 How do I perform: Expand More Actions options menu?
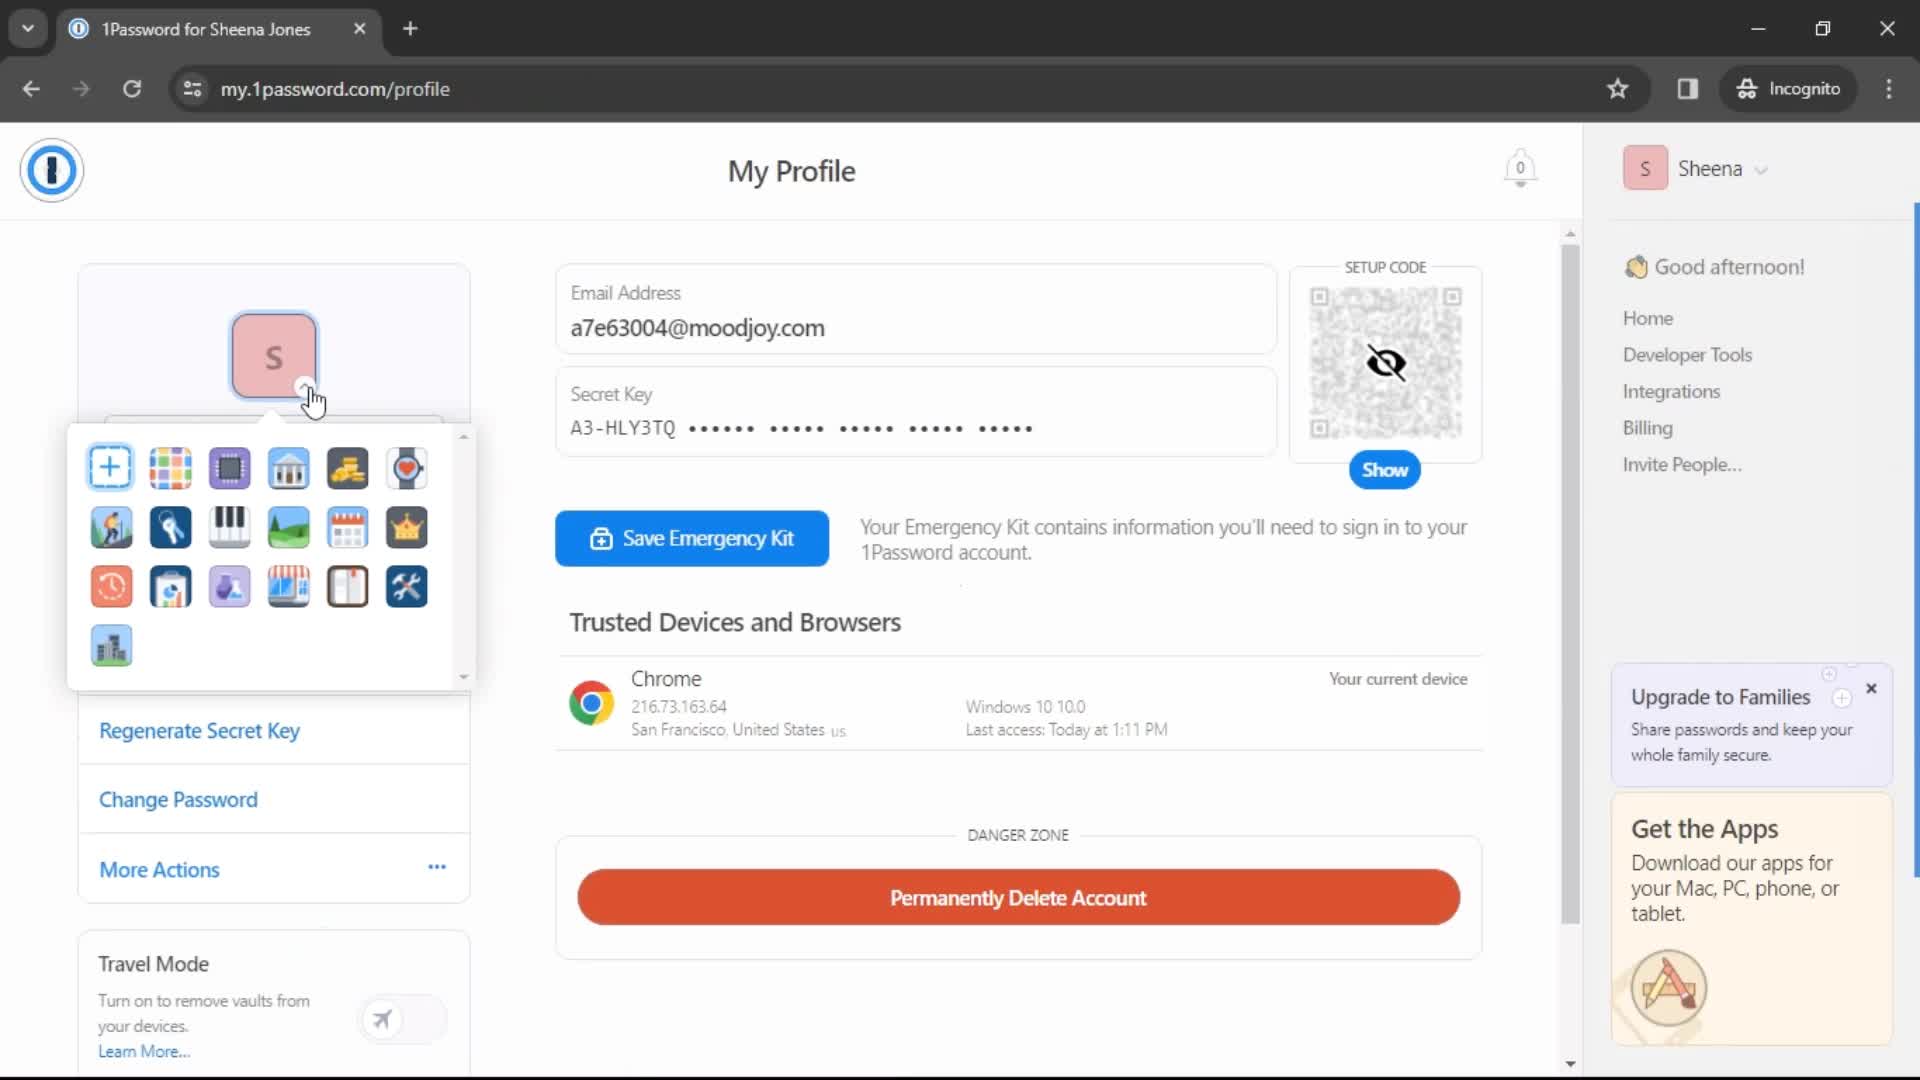(436, 869)
